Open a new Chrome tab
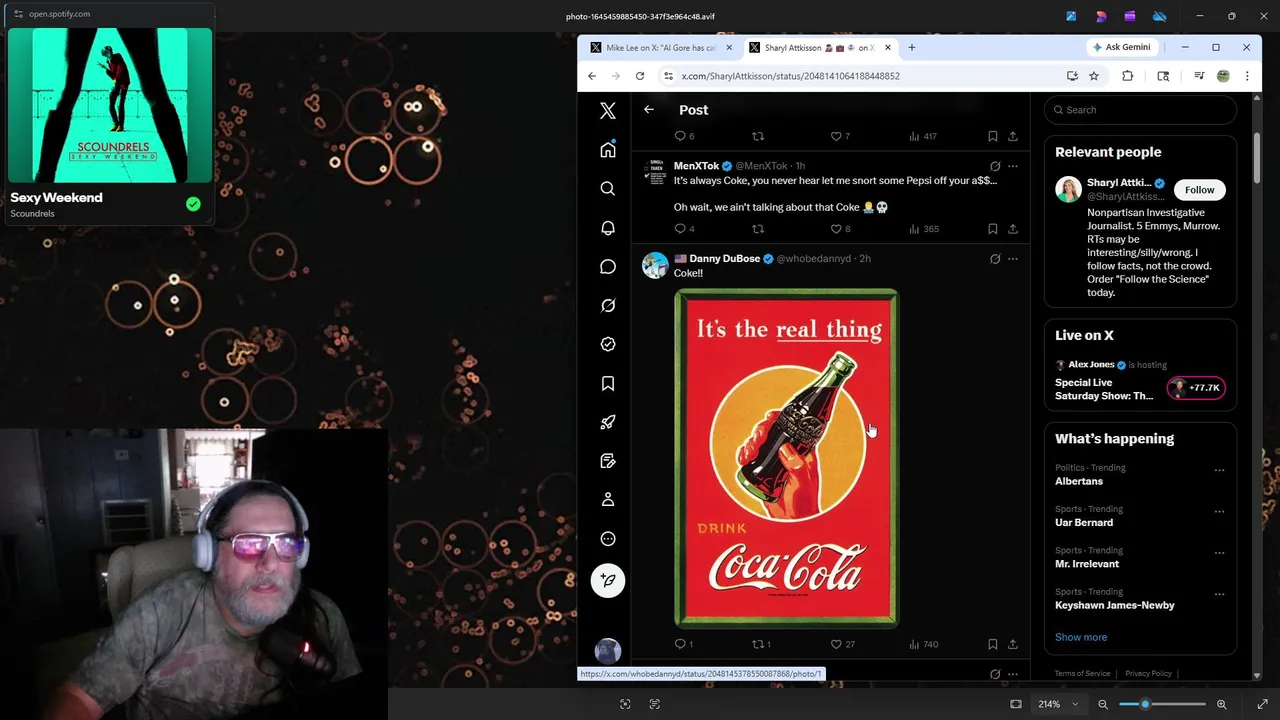1280x720 pixels. point(911,48)
